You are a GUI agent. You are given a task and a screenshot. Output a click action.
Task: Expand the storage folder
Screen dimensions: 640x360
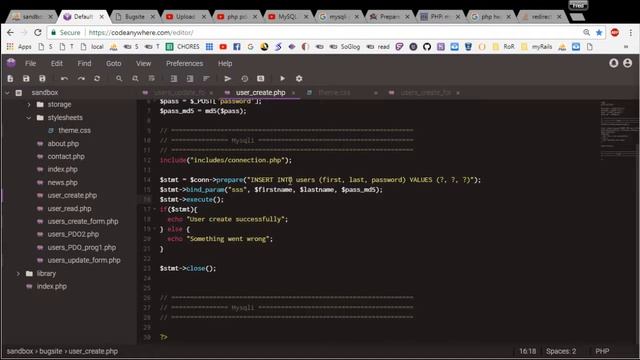click(x=29, y=104)
